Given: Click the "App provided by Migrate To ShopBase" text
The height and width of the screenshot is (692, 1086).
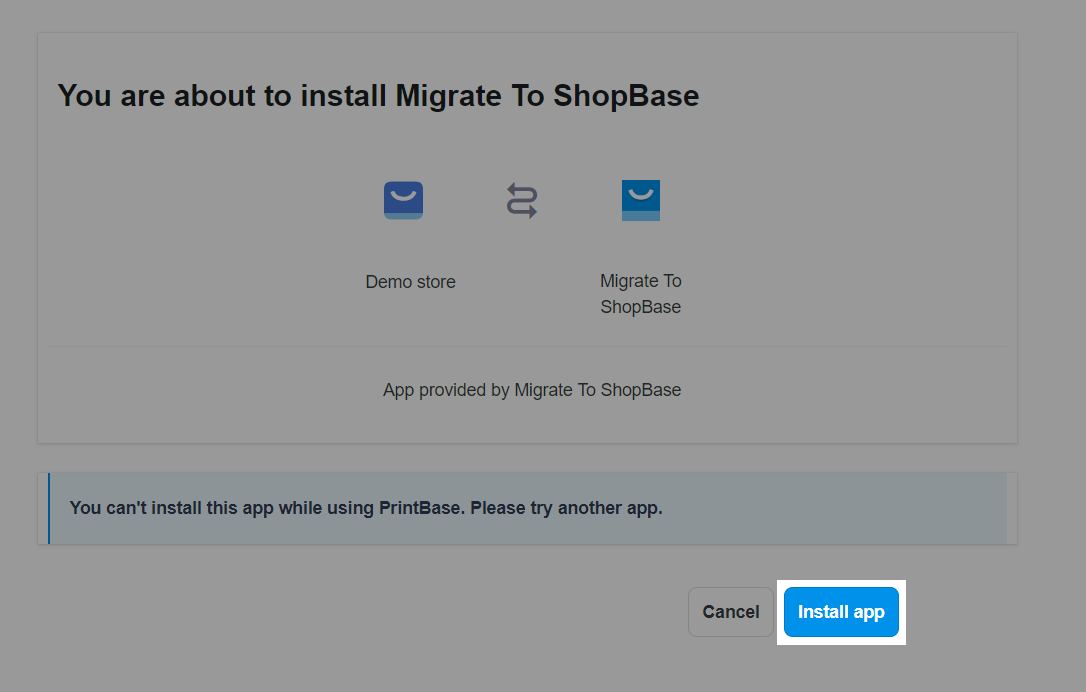Looking at the screenshot, I should click(532, 390).
